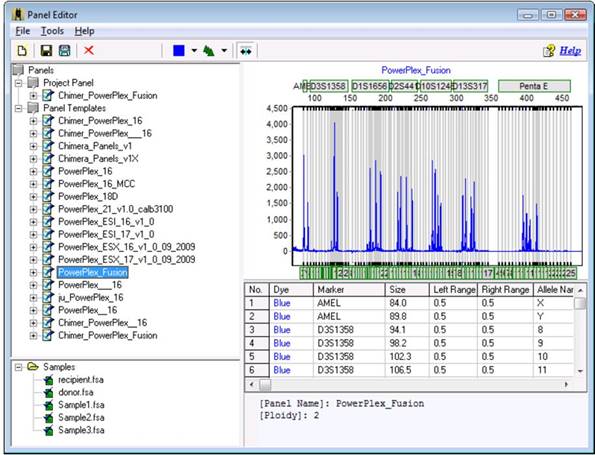Select the Panels root node

[x=41, y=70]
